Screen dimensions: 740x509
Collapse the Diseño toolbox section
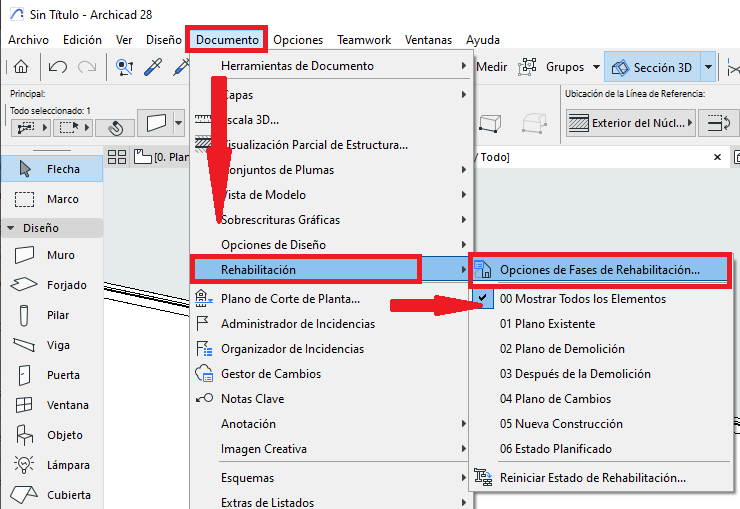[x=10, y=228]
